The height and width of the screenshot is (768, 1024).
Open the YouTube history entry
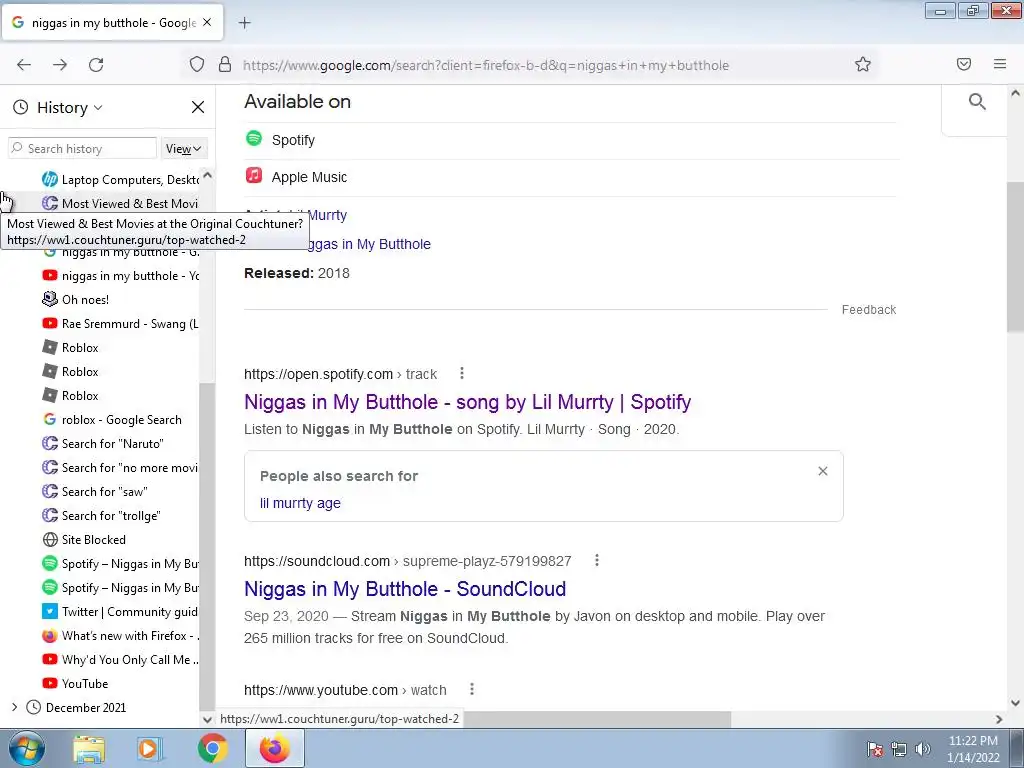pos(75,684)
